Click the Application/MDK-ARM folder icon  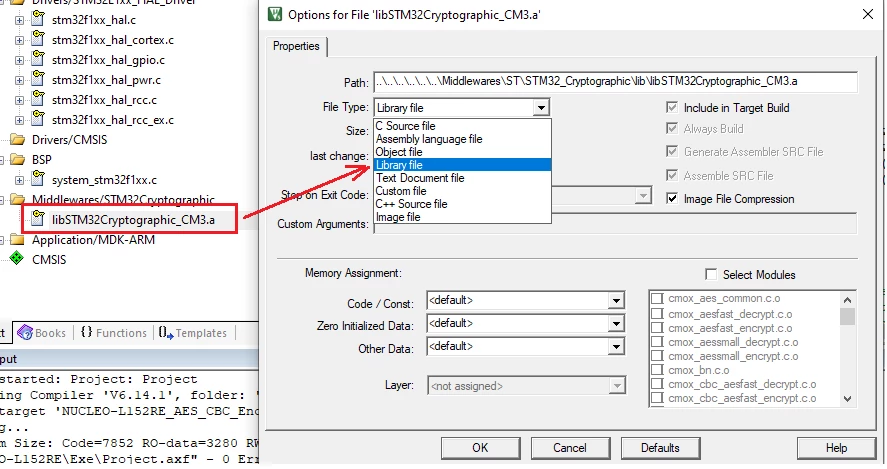pos(18,239)
